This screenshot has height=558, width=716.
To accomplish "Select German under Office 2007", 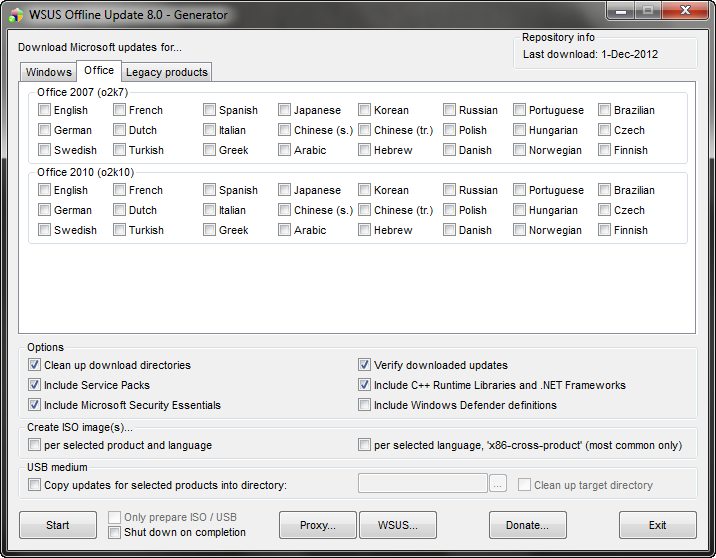I will [x=44, y=130].
